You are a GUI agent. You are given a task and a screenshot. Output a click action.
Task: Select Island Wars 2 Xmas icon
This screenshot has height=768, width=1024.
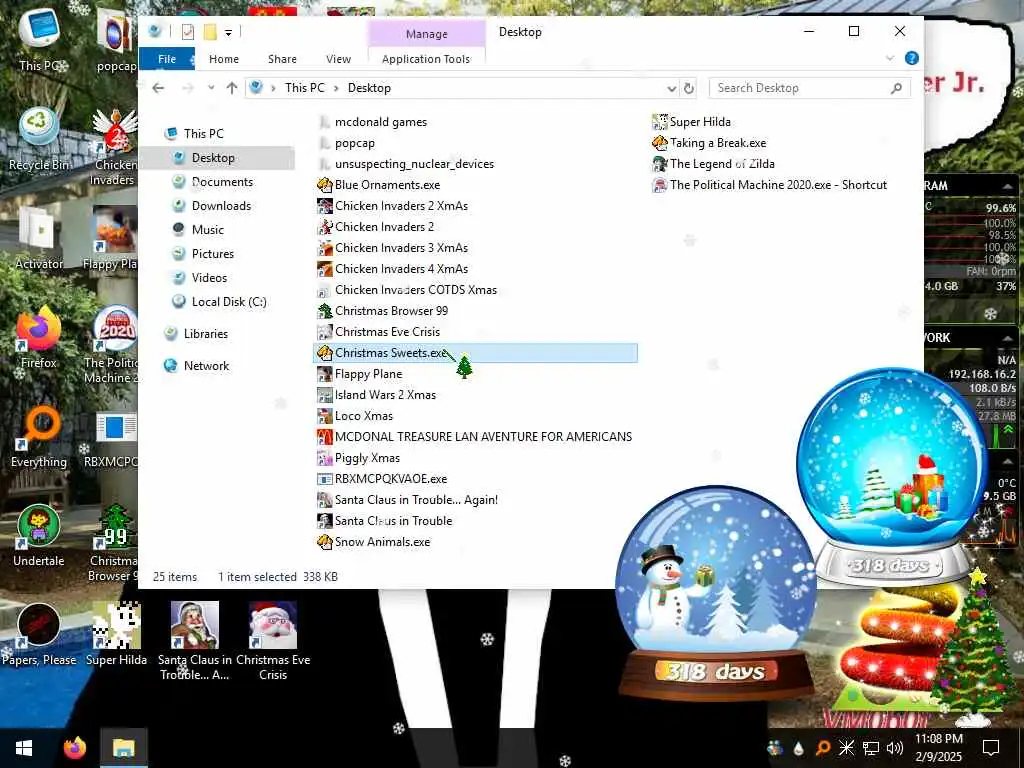tap(325, 394)
